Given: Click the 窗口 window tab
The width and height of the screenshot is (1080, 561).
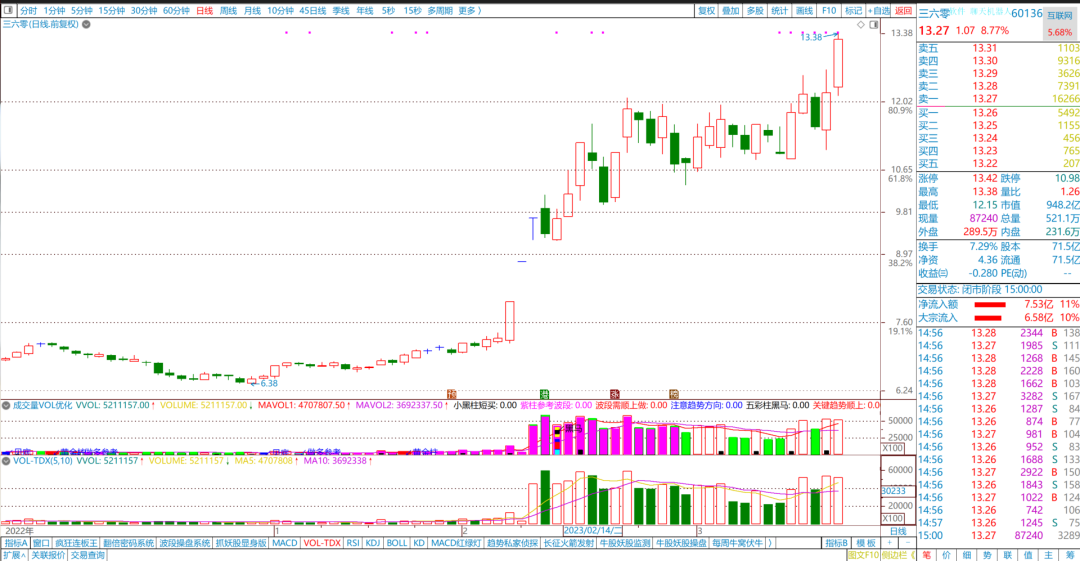Looking at the screenshot, I should tap(41, 543).
